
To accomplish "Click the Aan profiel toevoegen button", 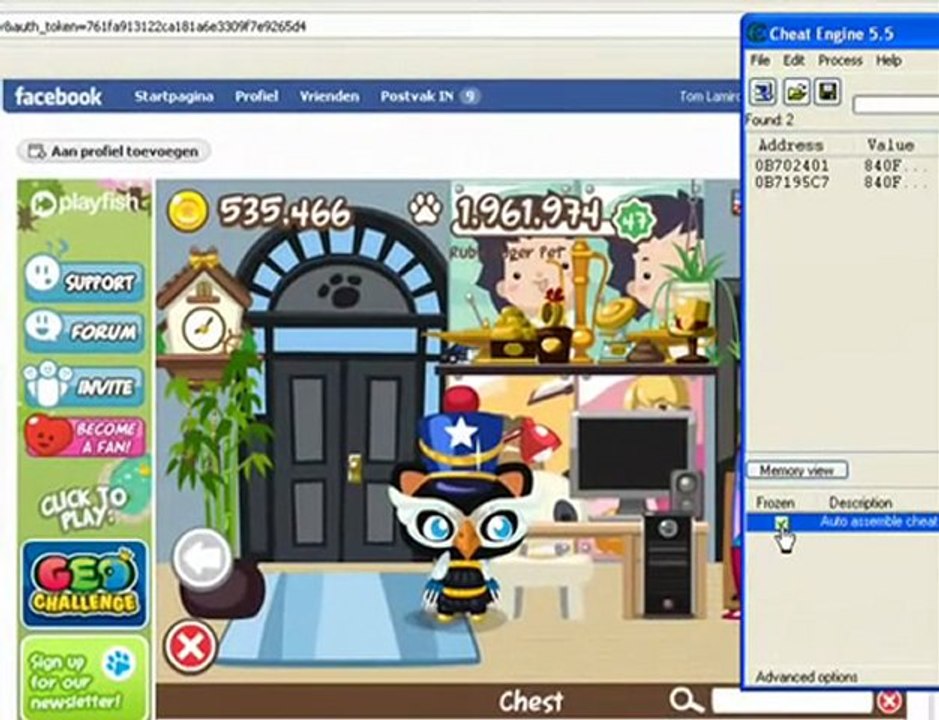I will [x=113, y=152].
